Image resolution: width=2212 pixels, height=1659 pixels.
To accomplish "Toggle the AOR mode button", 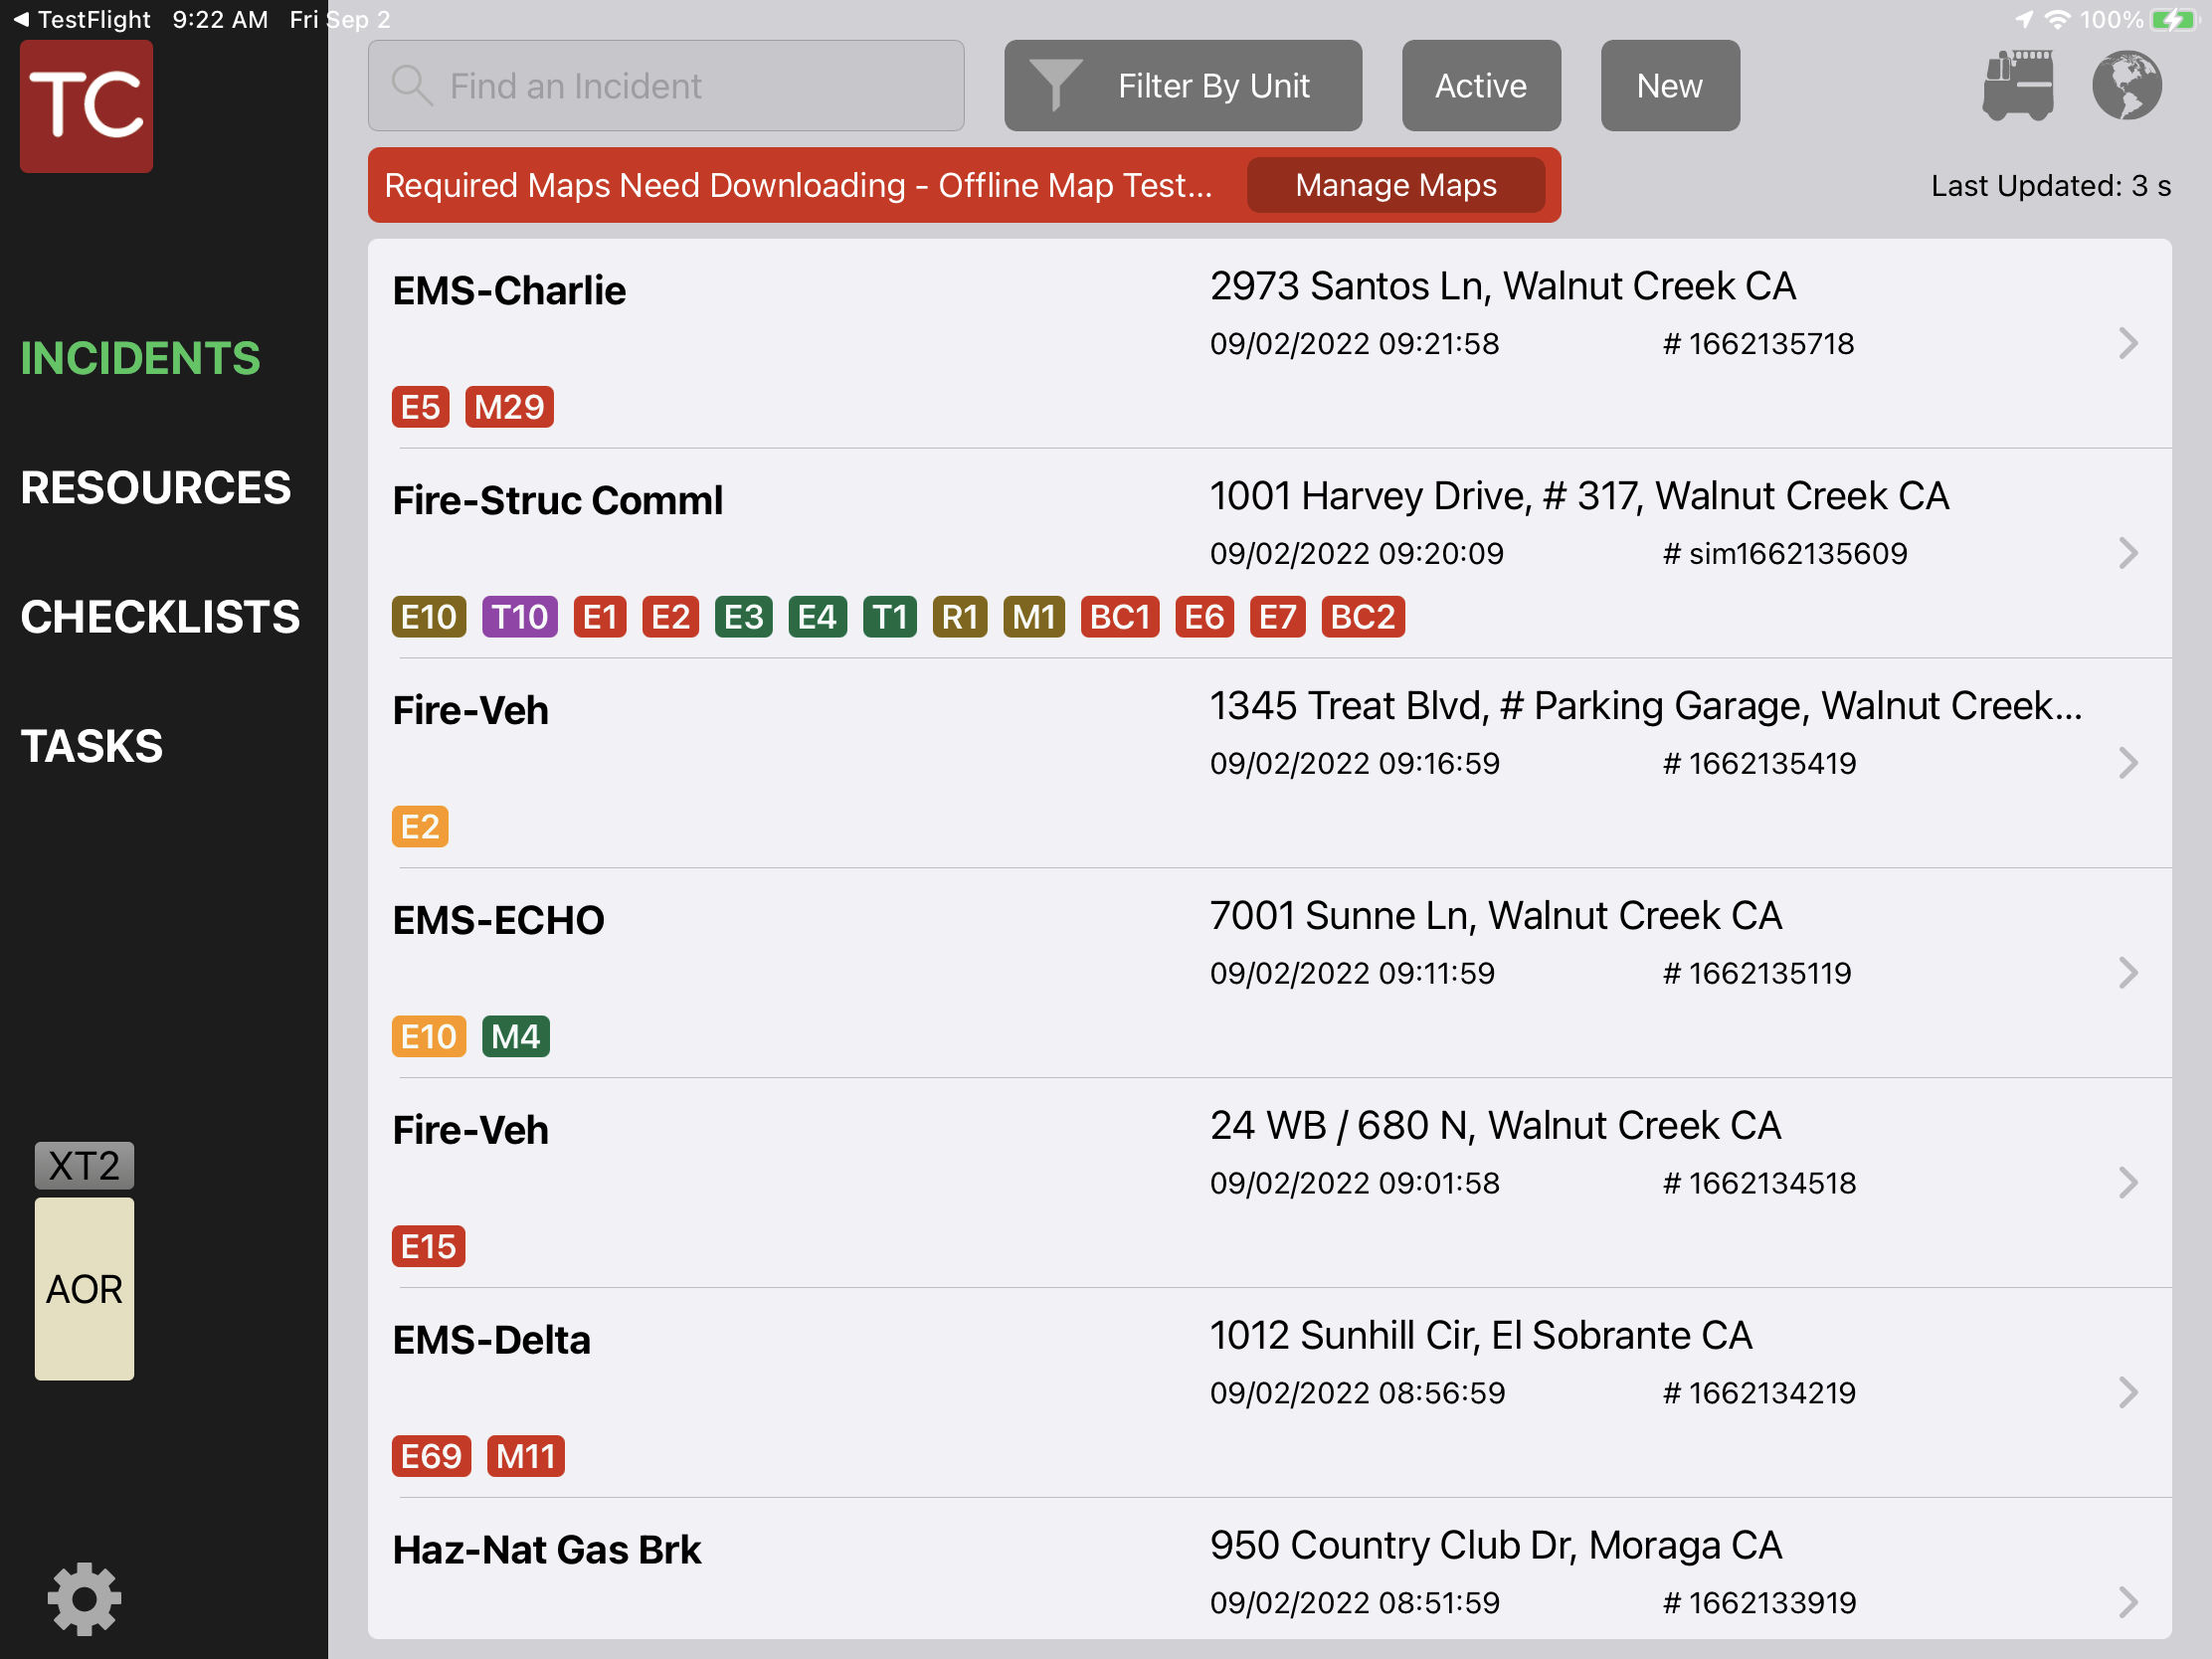I will 83,1289.
